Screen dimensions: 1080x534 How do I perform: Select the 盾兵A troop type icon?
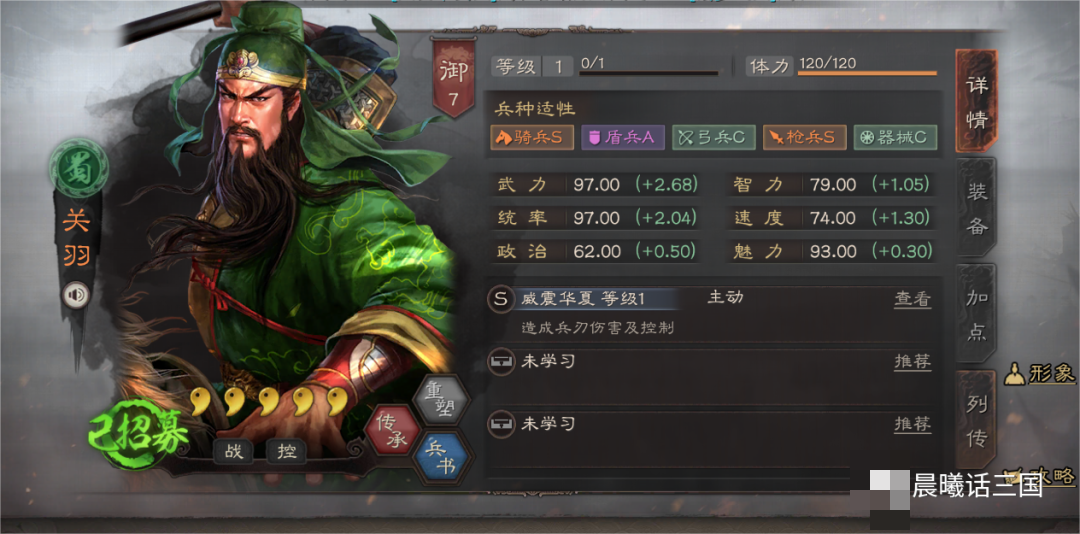pyautogui.click(x=623, y=137)
